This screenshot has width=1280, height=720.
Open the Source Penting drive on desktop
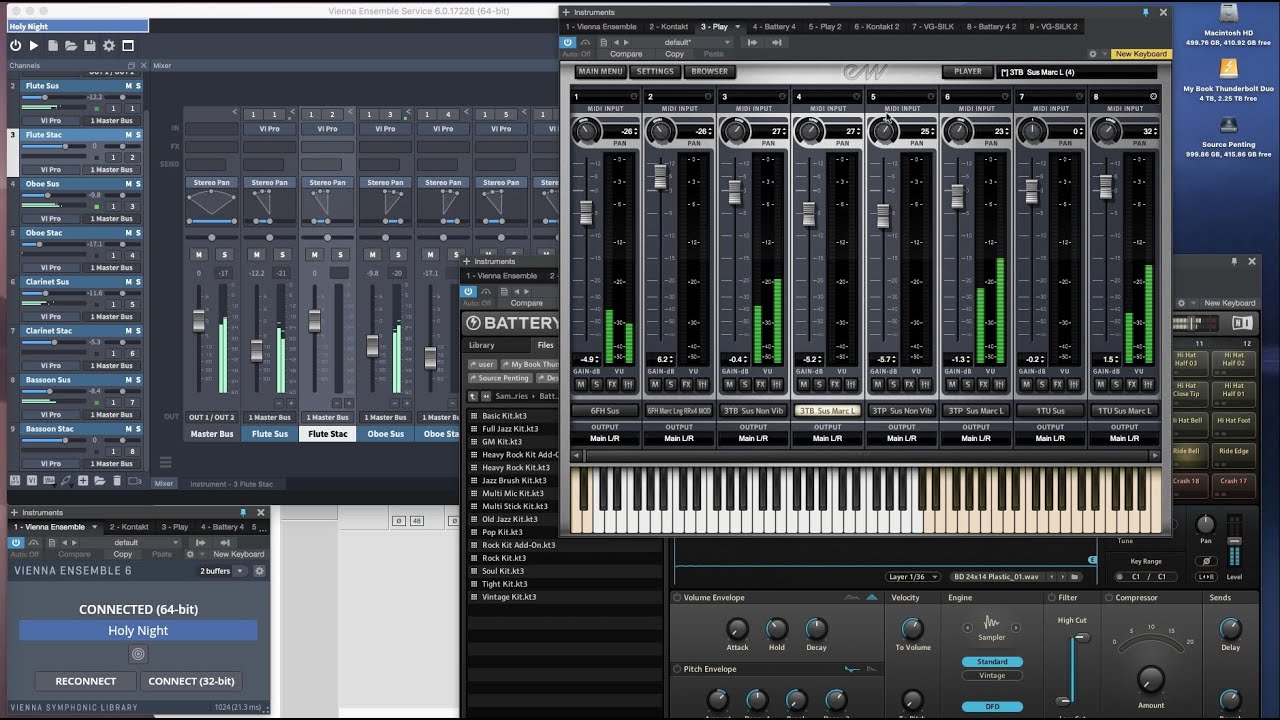pyautogui.click(x=1229, y=125)
